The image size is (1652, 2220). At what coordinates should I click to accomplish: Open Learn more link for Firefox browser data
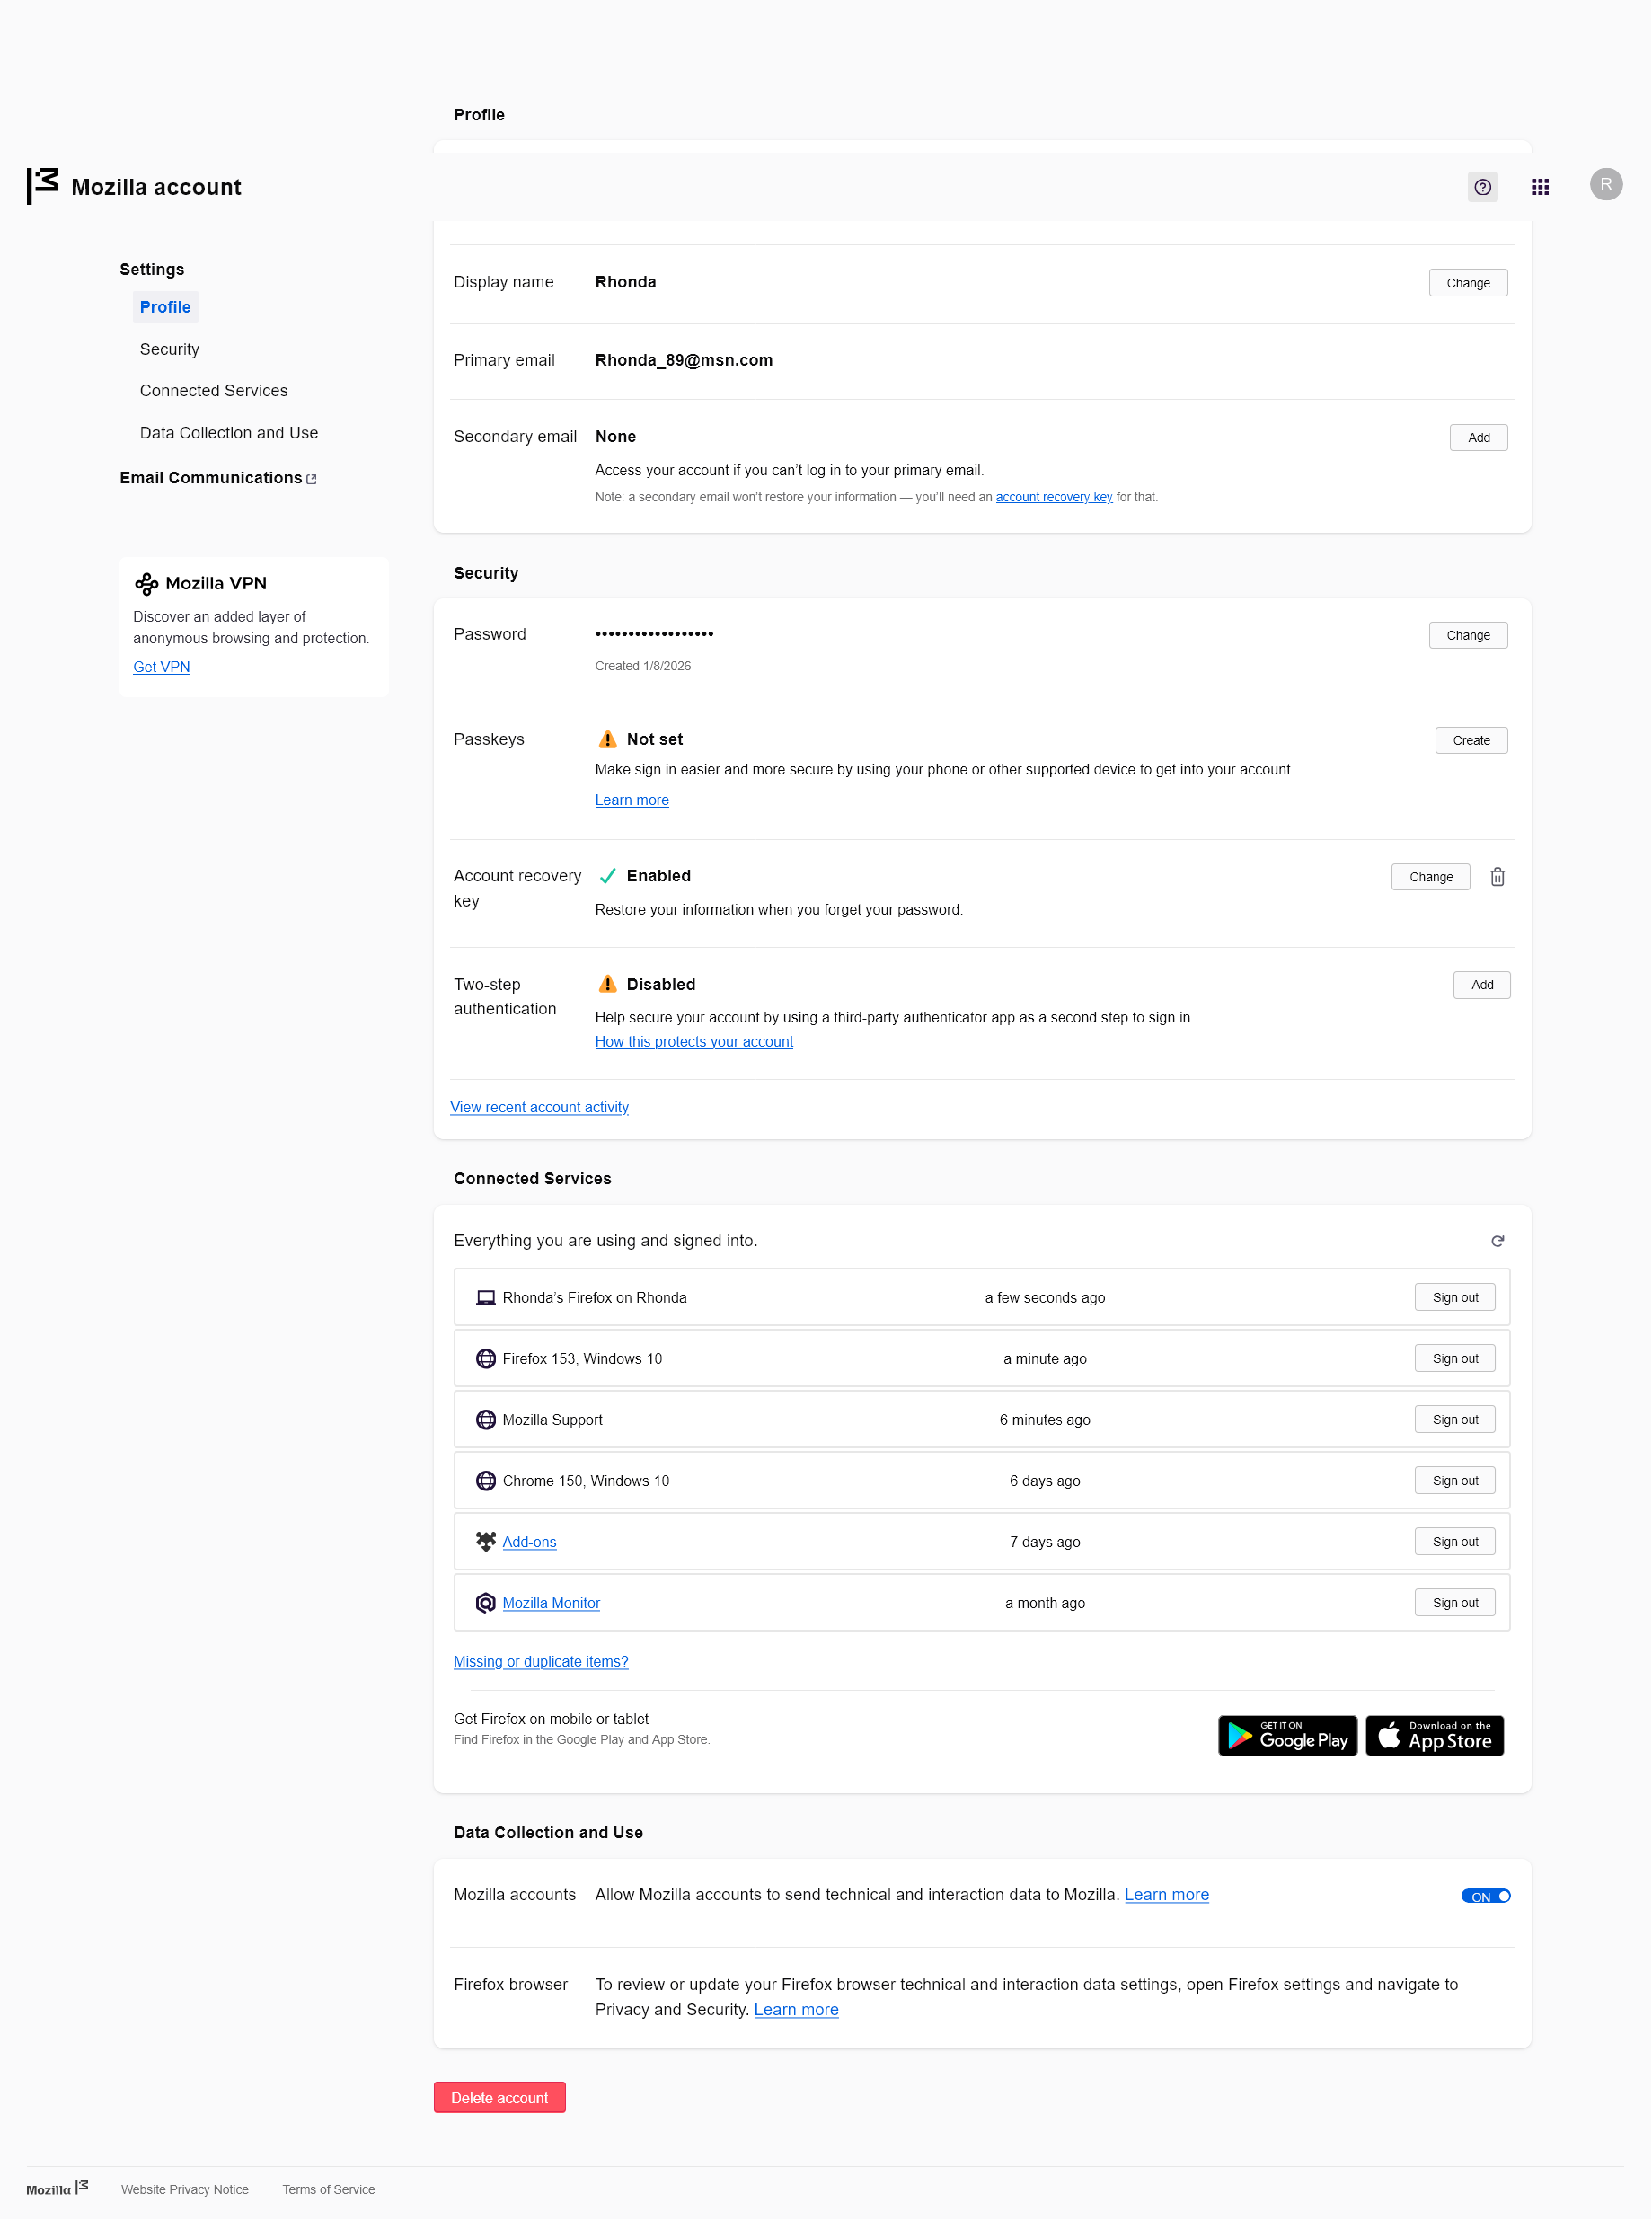pyautogui.click(x=795, y=2010)
